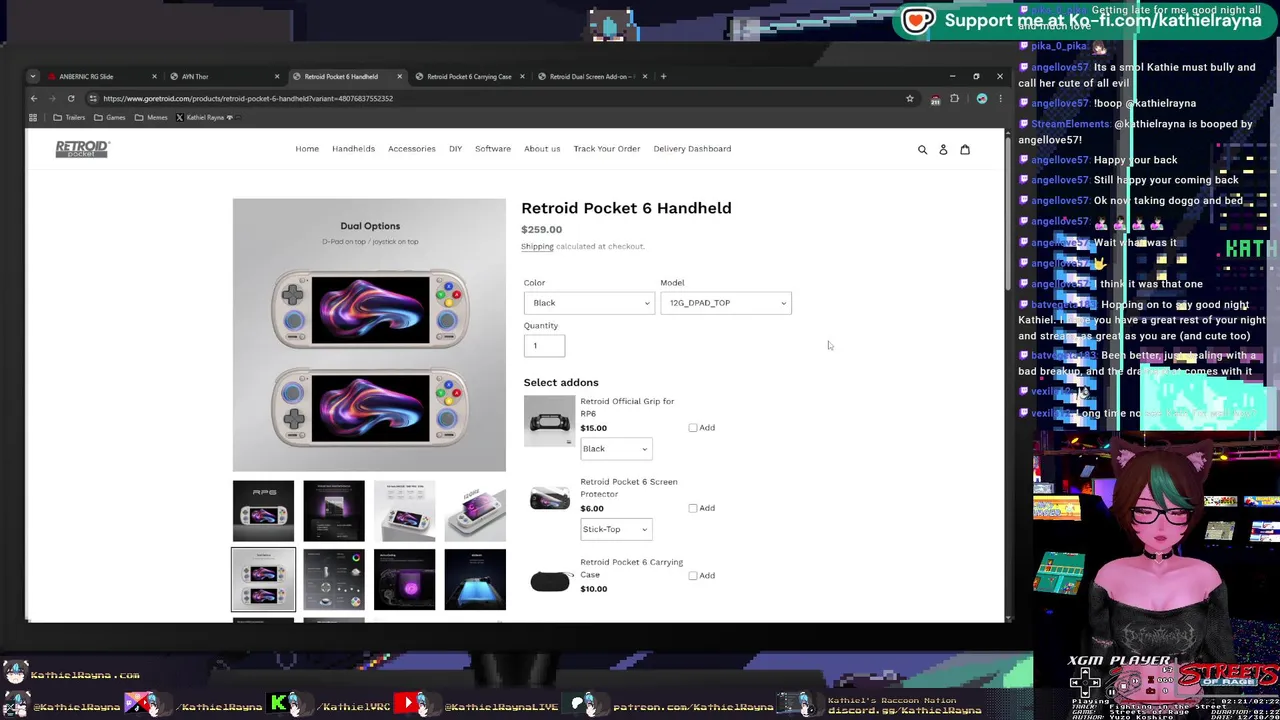The height and width of the screenshot is (720, 1280).
Task: Reload the current page
Action: click(71, 98)
